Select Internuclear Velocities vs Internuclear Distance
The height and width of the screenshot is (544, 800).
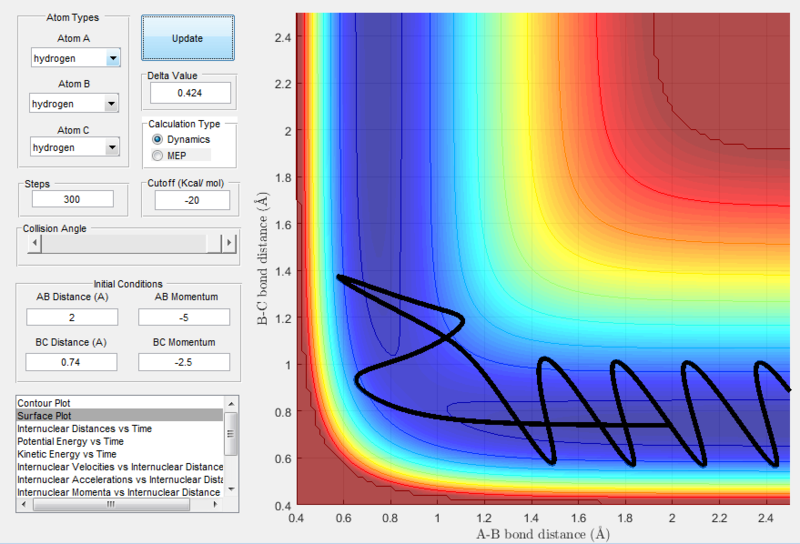(120, 467)
